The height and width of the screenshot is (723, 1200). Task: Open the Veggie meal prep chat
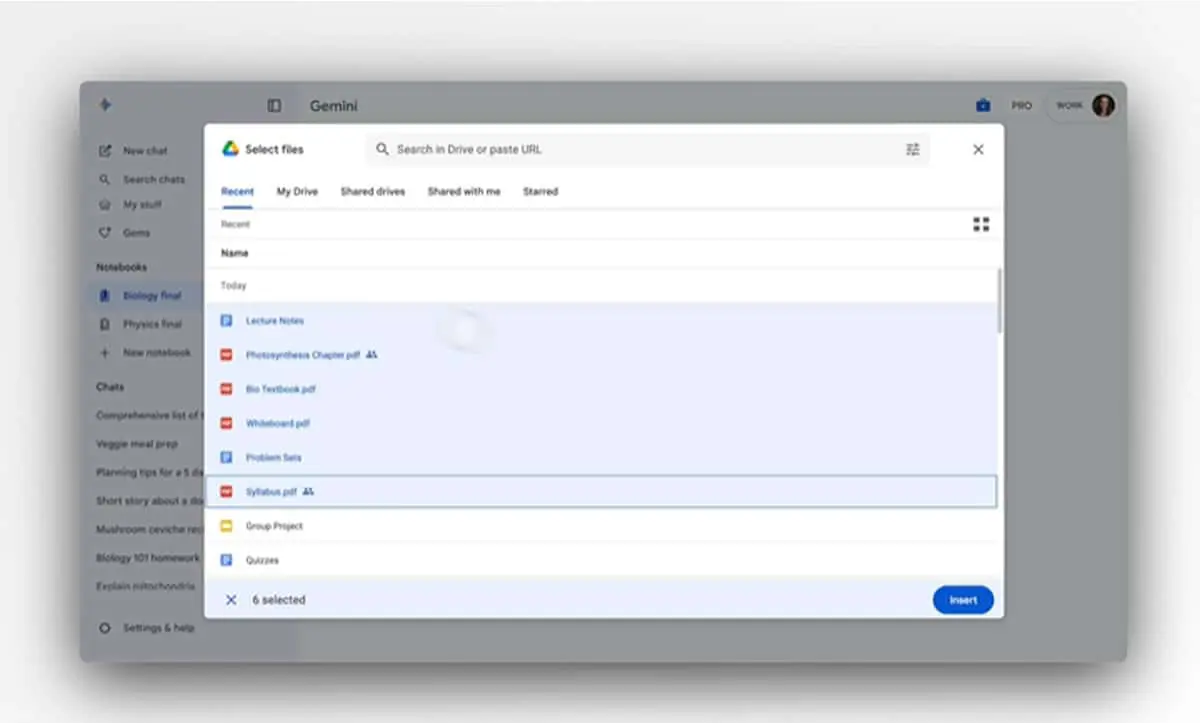pos(136,443)
